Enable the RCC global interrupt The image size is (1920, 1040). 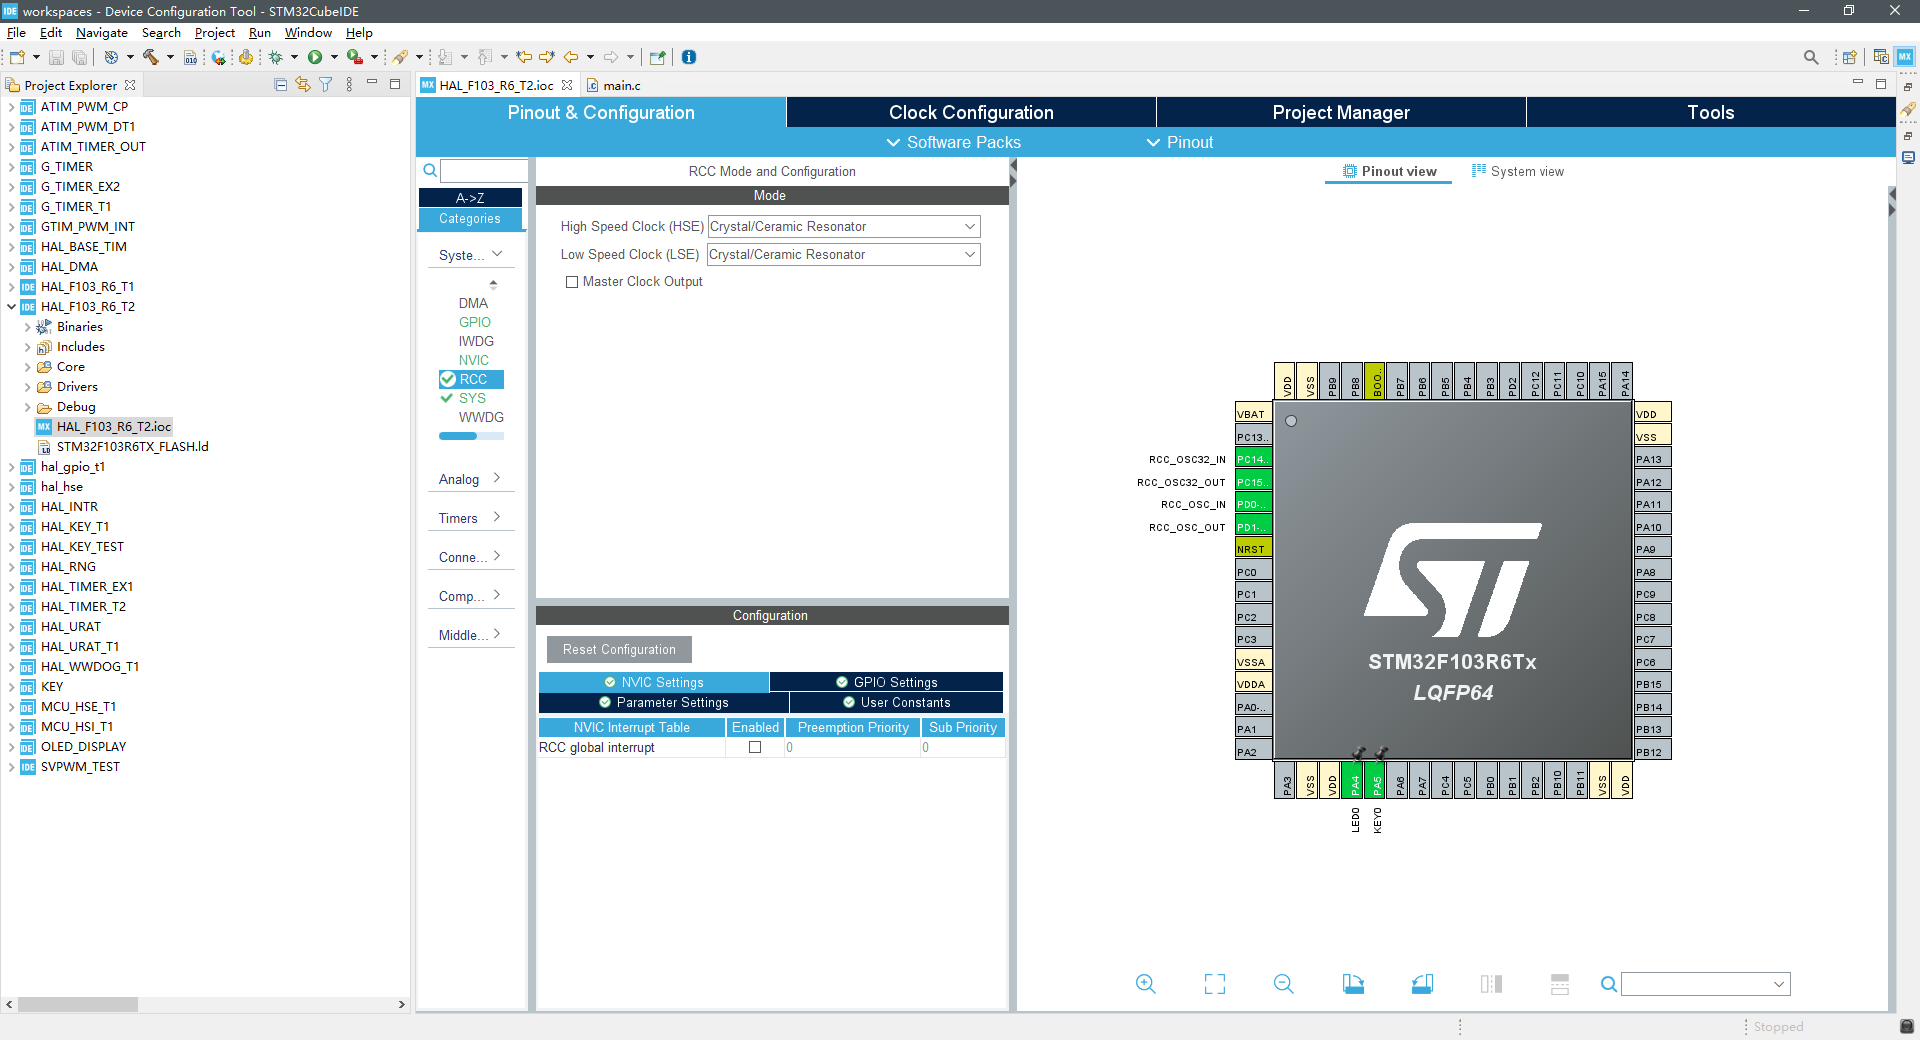click(x=755, y=747)
